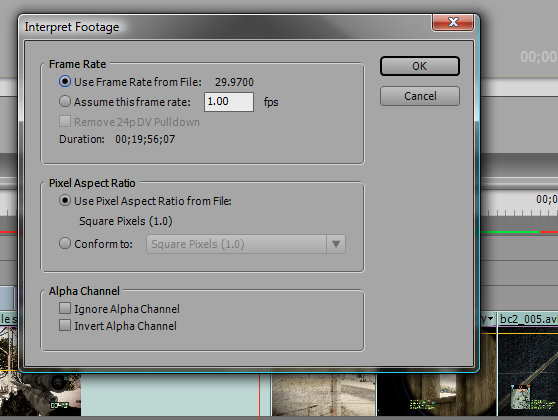Select Assume this frame rate option

tap(65, 101)
